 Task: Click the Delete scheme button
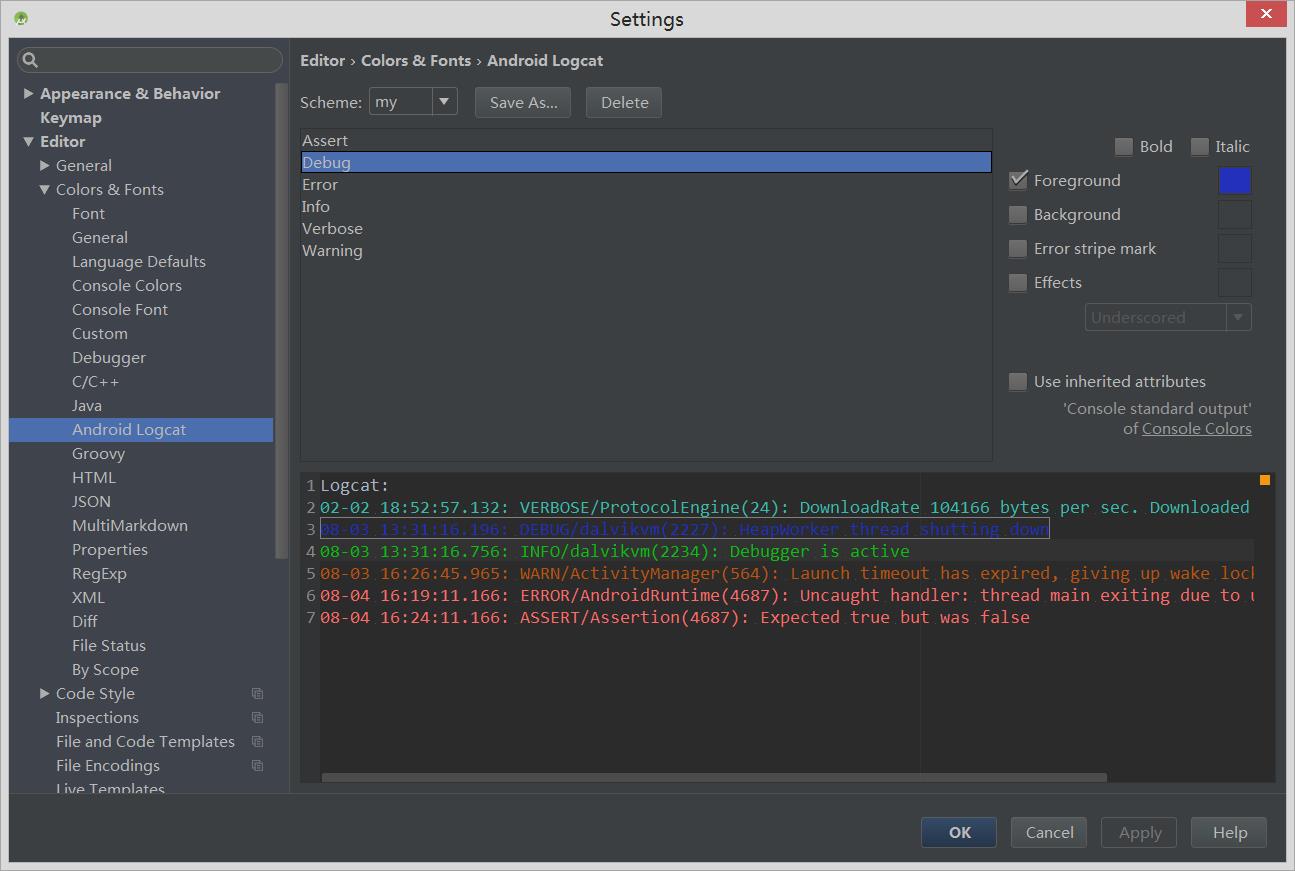pos(624,102)
